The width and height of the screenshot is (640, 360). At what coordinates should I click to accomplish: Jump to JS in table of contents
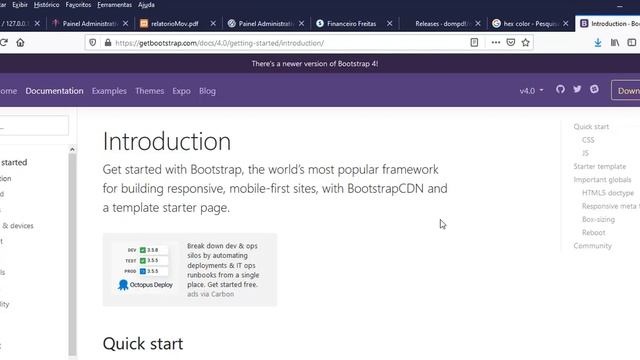tap(585, 153)
